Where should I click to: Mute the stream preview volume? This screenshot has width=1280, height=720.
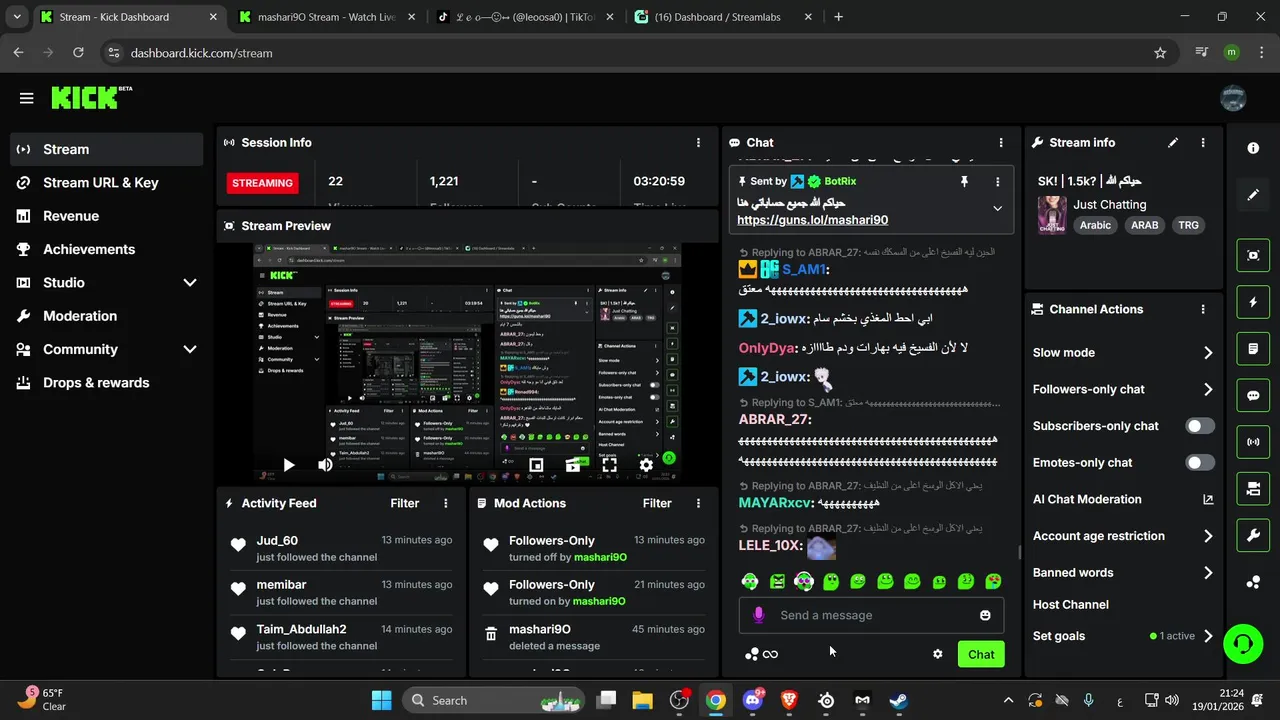coord(325,465)
